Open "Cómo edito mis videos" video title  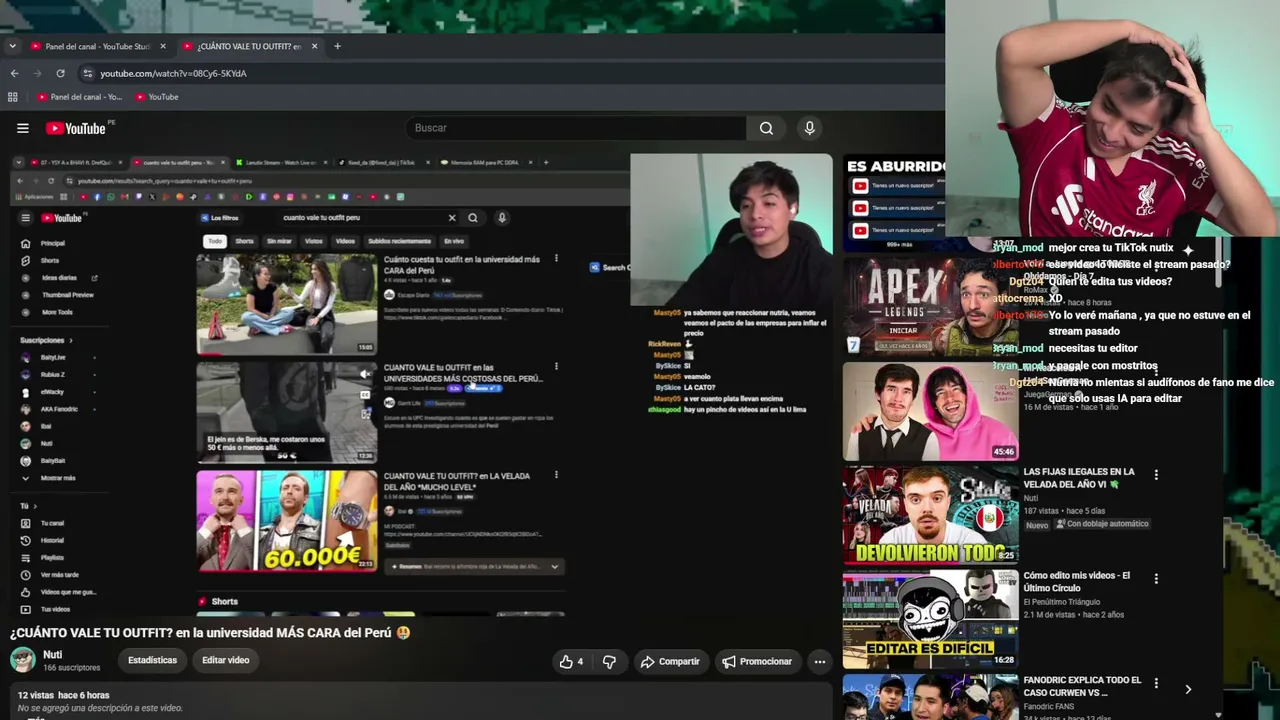[1077, 581]
